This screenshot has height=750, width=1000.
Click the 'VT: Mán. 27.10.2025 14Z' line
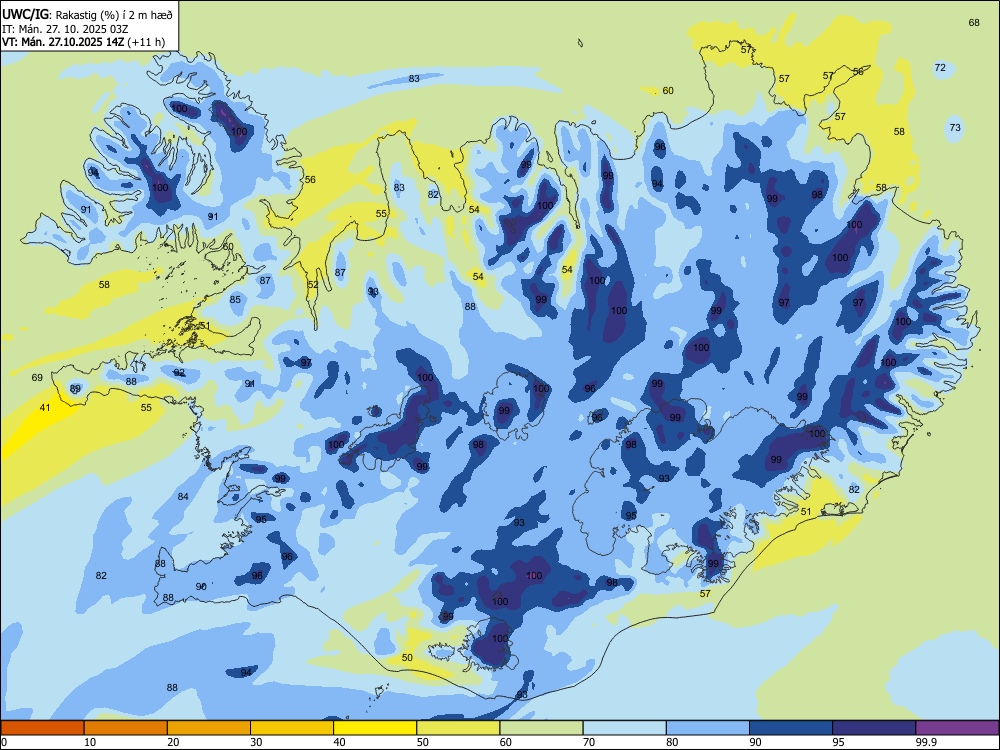[63, 42]
